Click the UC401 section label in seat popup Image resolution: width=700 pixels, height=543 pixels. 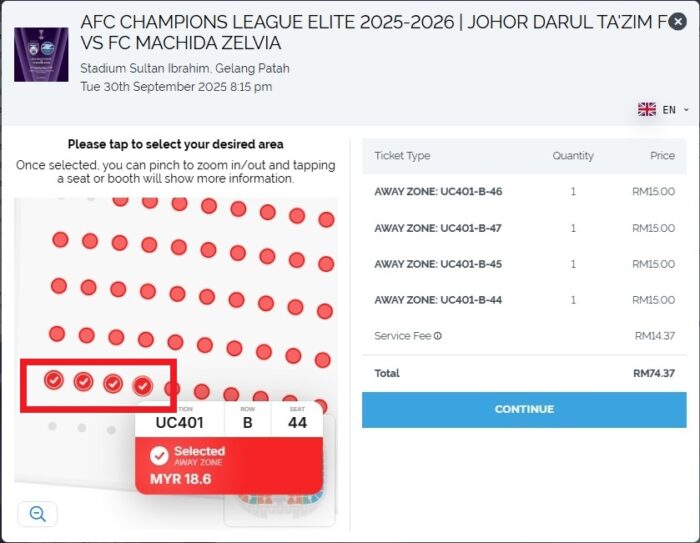click(x=180, y=422)
